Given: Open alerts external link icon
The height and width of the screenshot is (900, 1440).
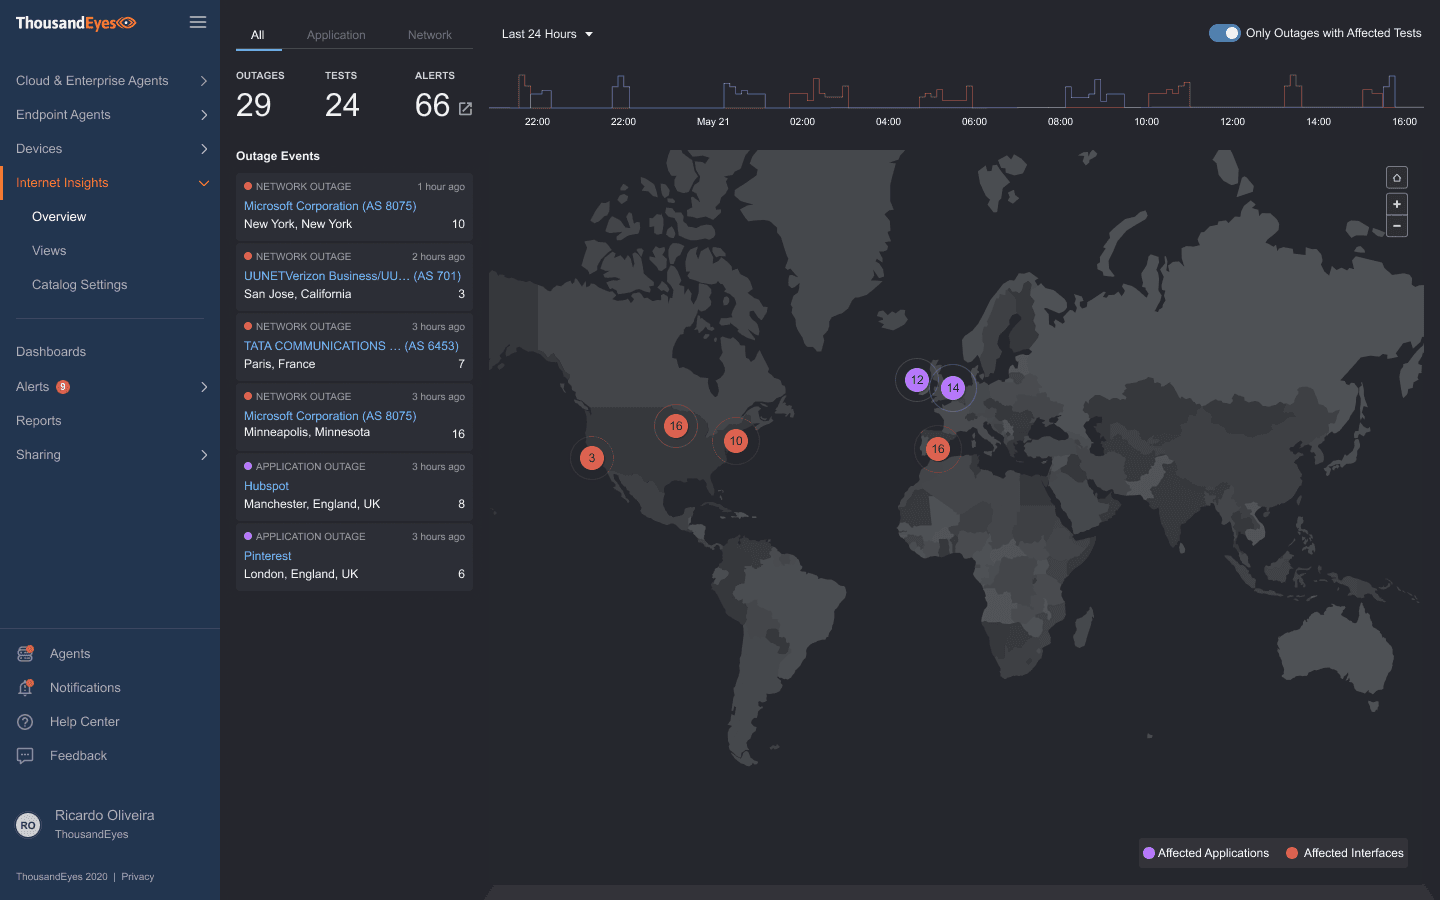Looking at the screenshot, I should coord(465,108).
